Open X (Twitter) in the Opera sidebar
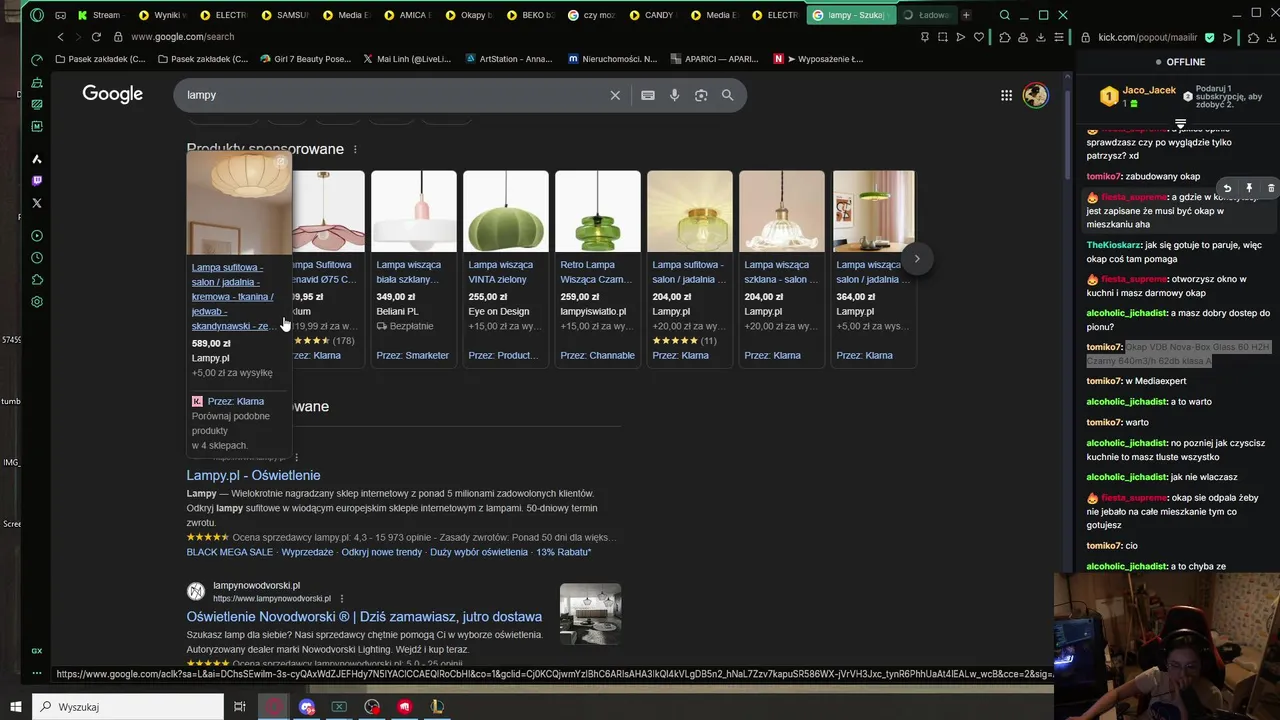 [37, 203]
